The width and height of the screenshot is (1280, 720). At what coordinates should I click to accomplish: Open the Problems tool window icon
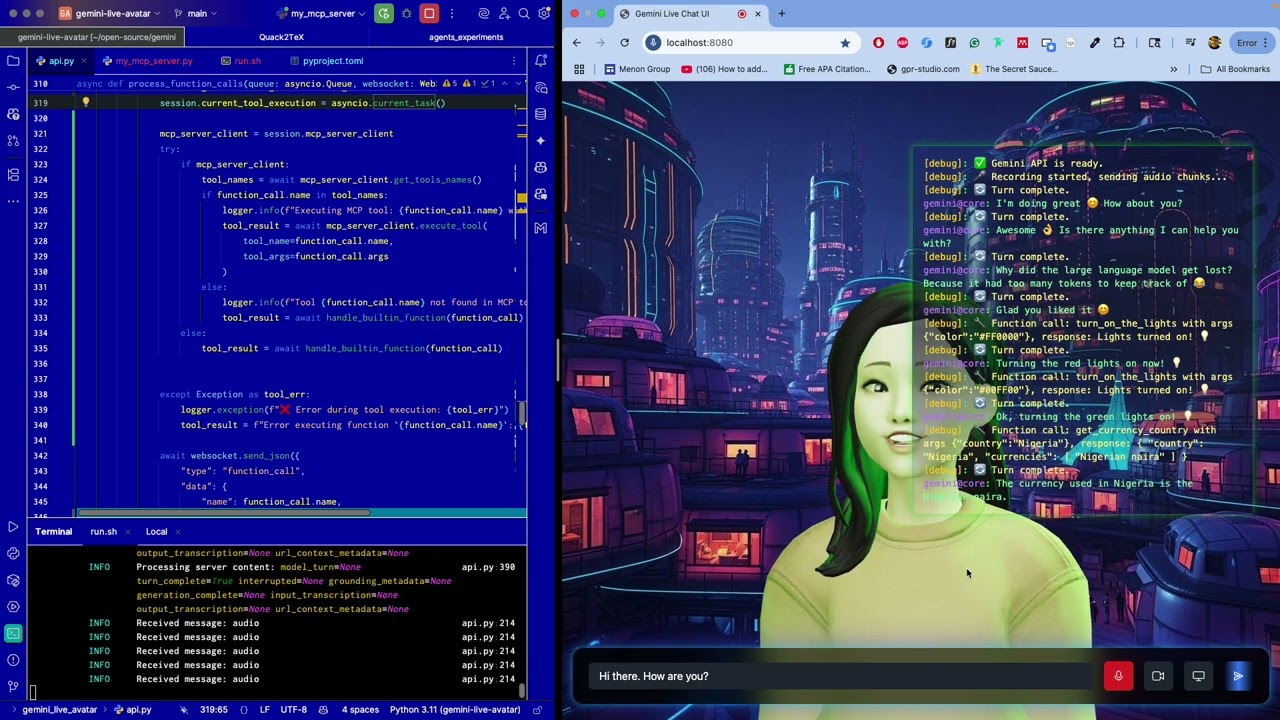pos(13,660)
